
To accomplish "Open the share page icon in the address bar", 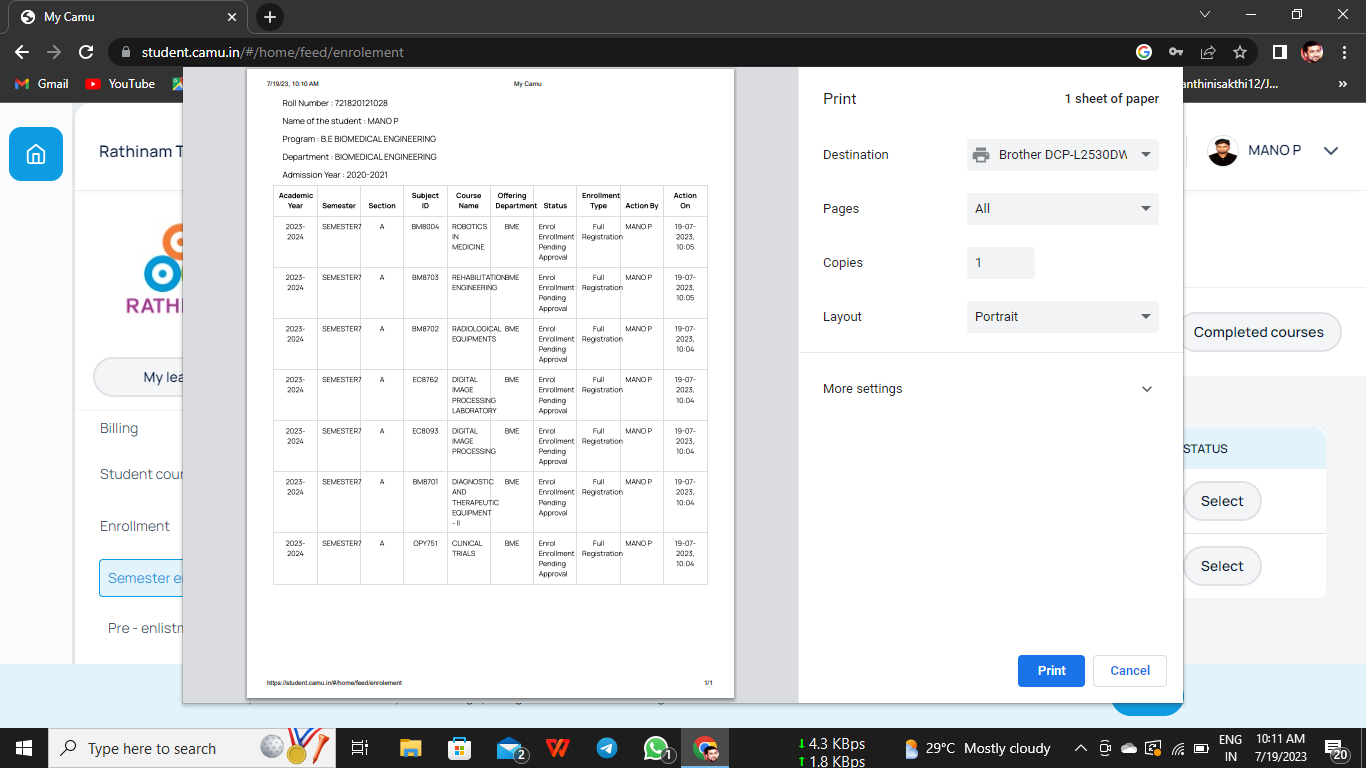I will pos(1208,52).
